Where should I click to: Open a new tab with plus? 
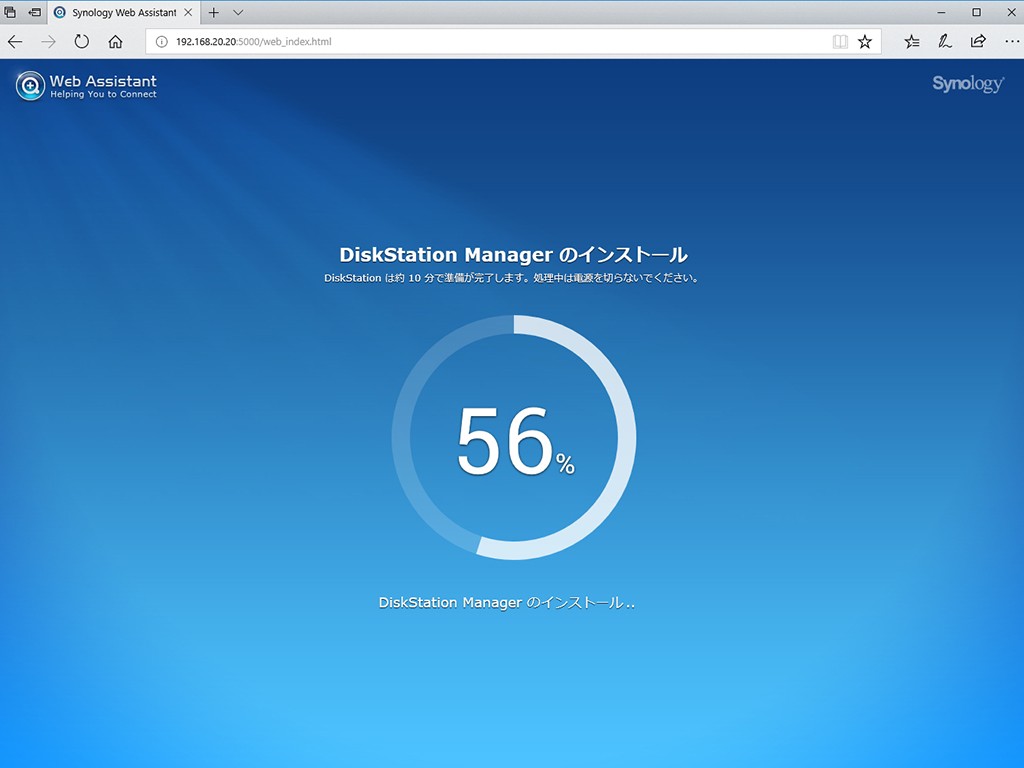(x=213, y=13)
